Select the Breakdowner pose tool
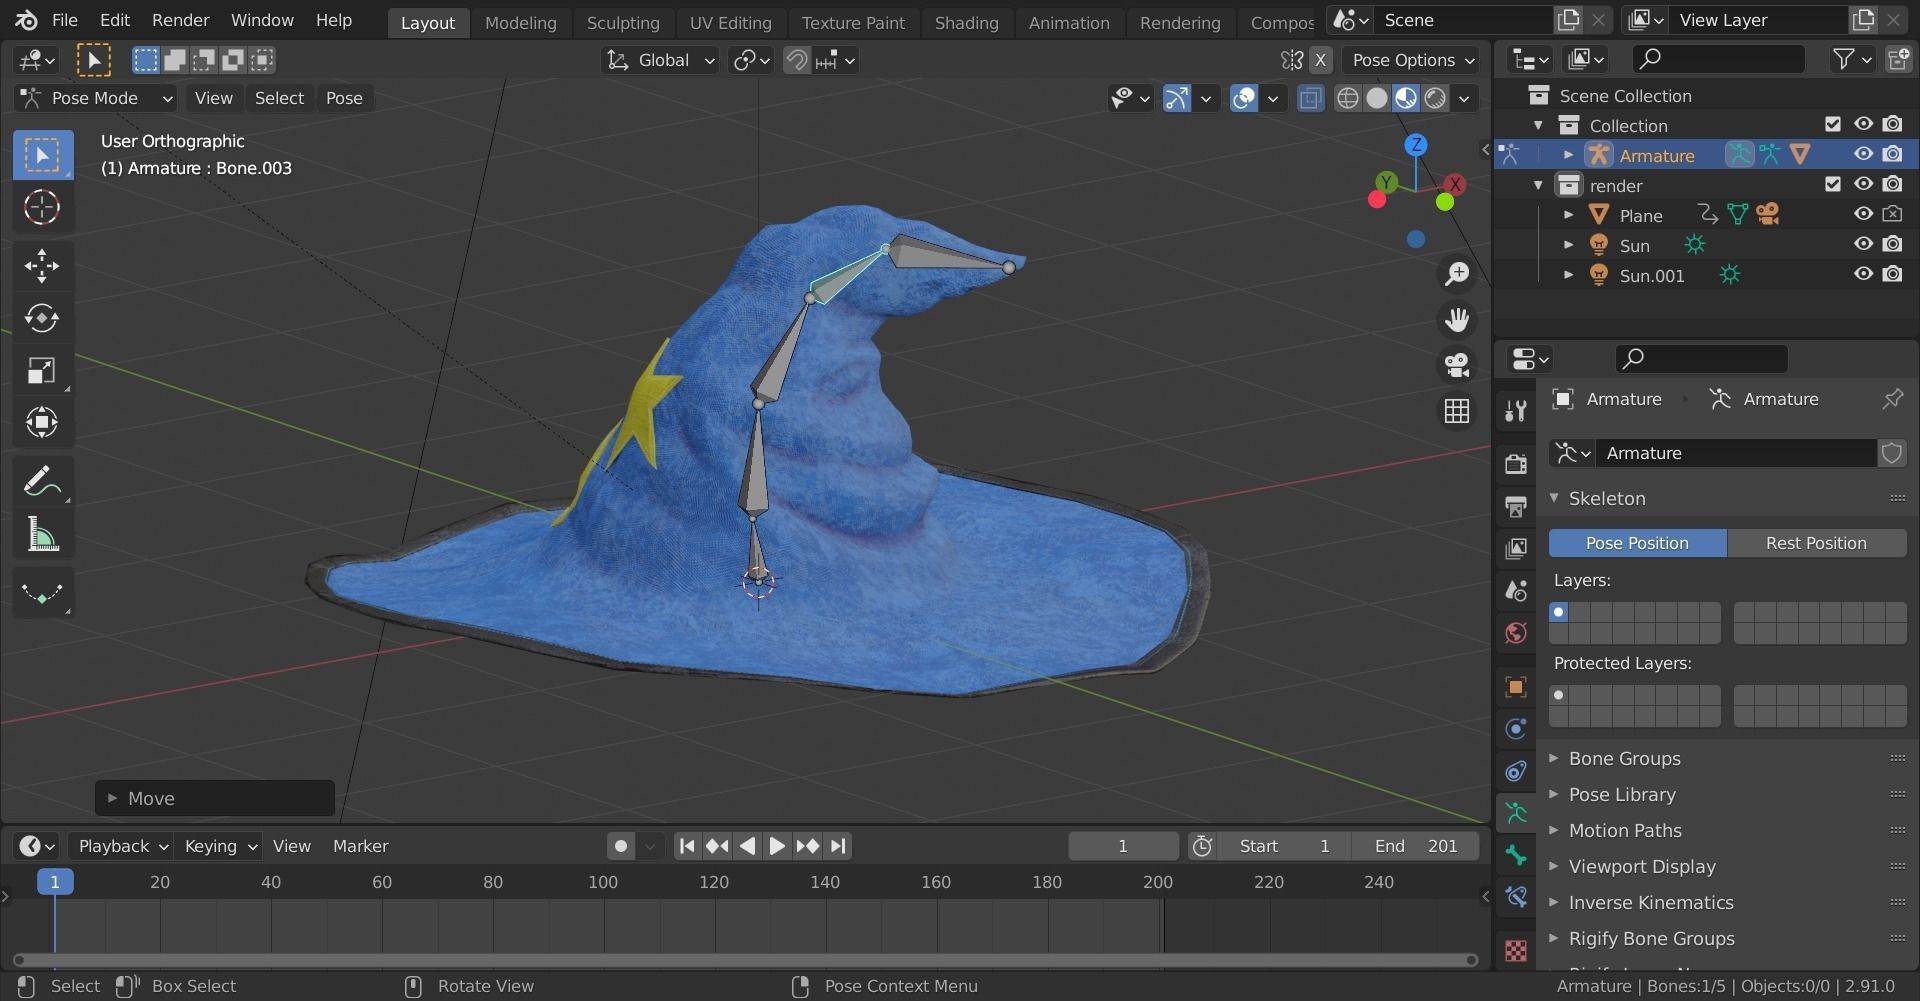 (42, 593)
